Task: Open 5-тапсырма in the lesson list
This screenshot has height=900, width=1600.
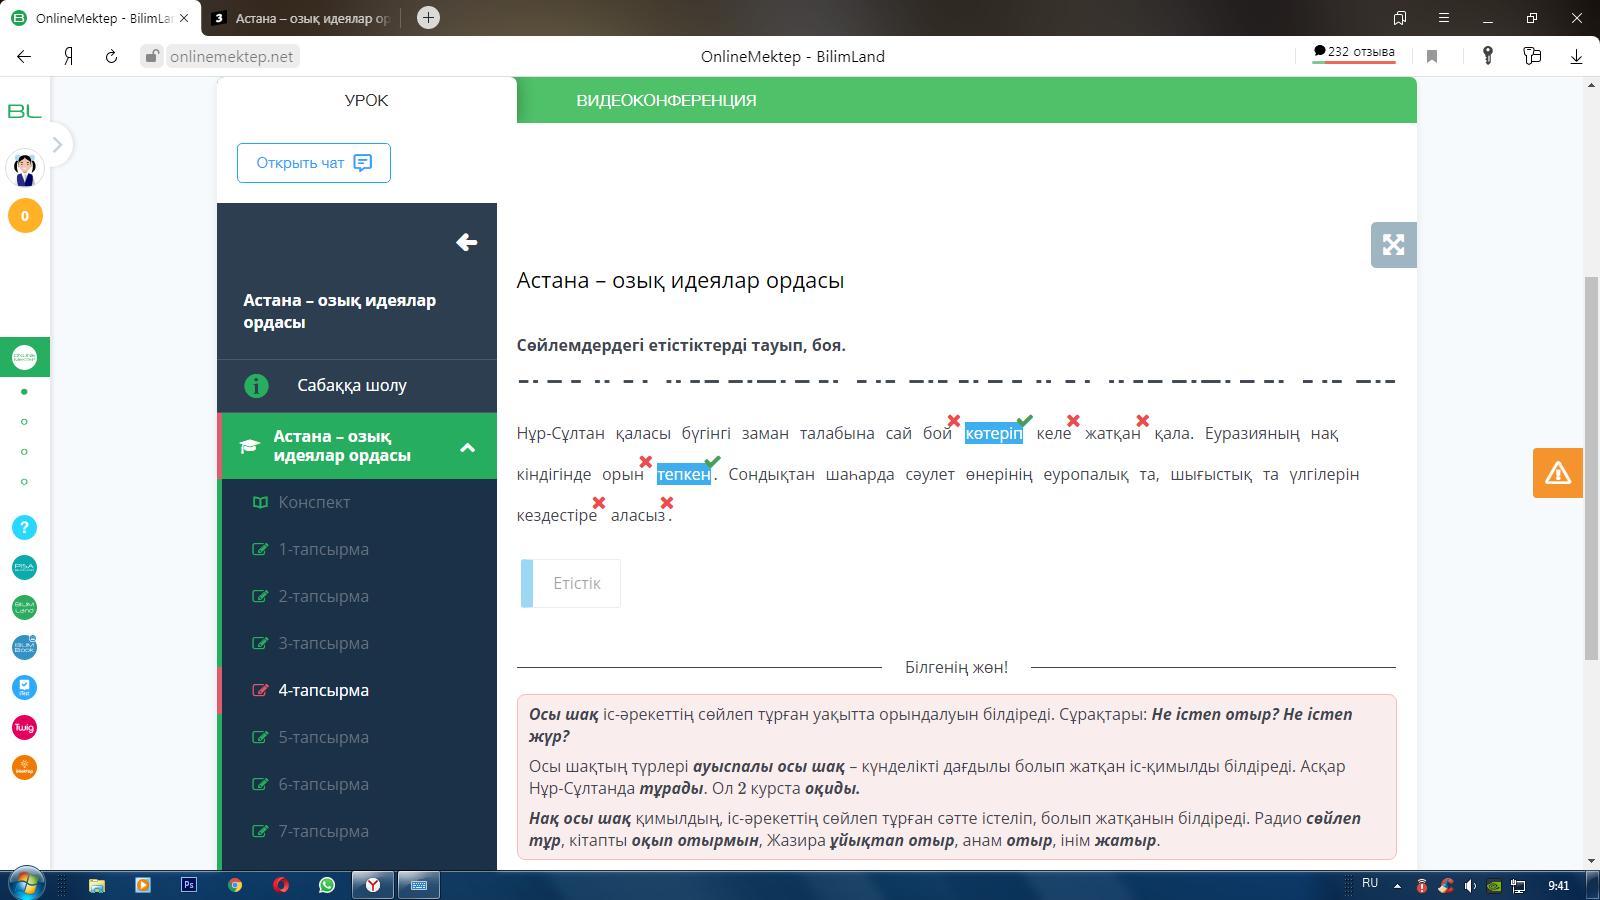Action: coord(323,737)
